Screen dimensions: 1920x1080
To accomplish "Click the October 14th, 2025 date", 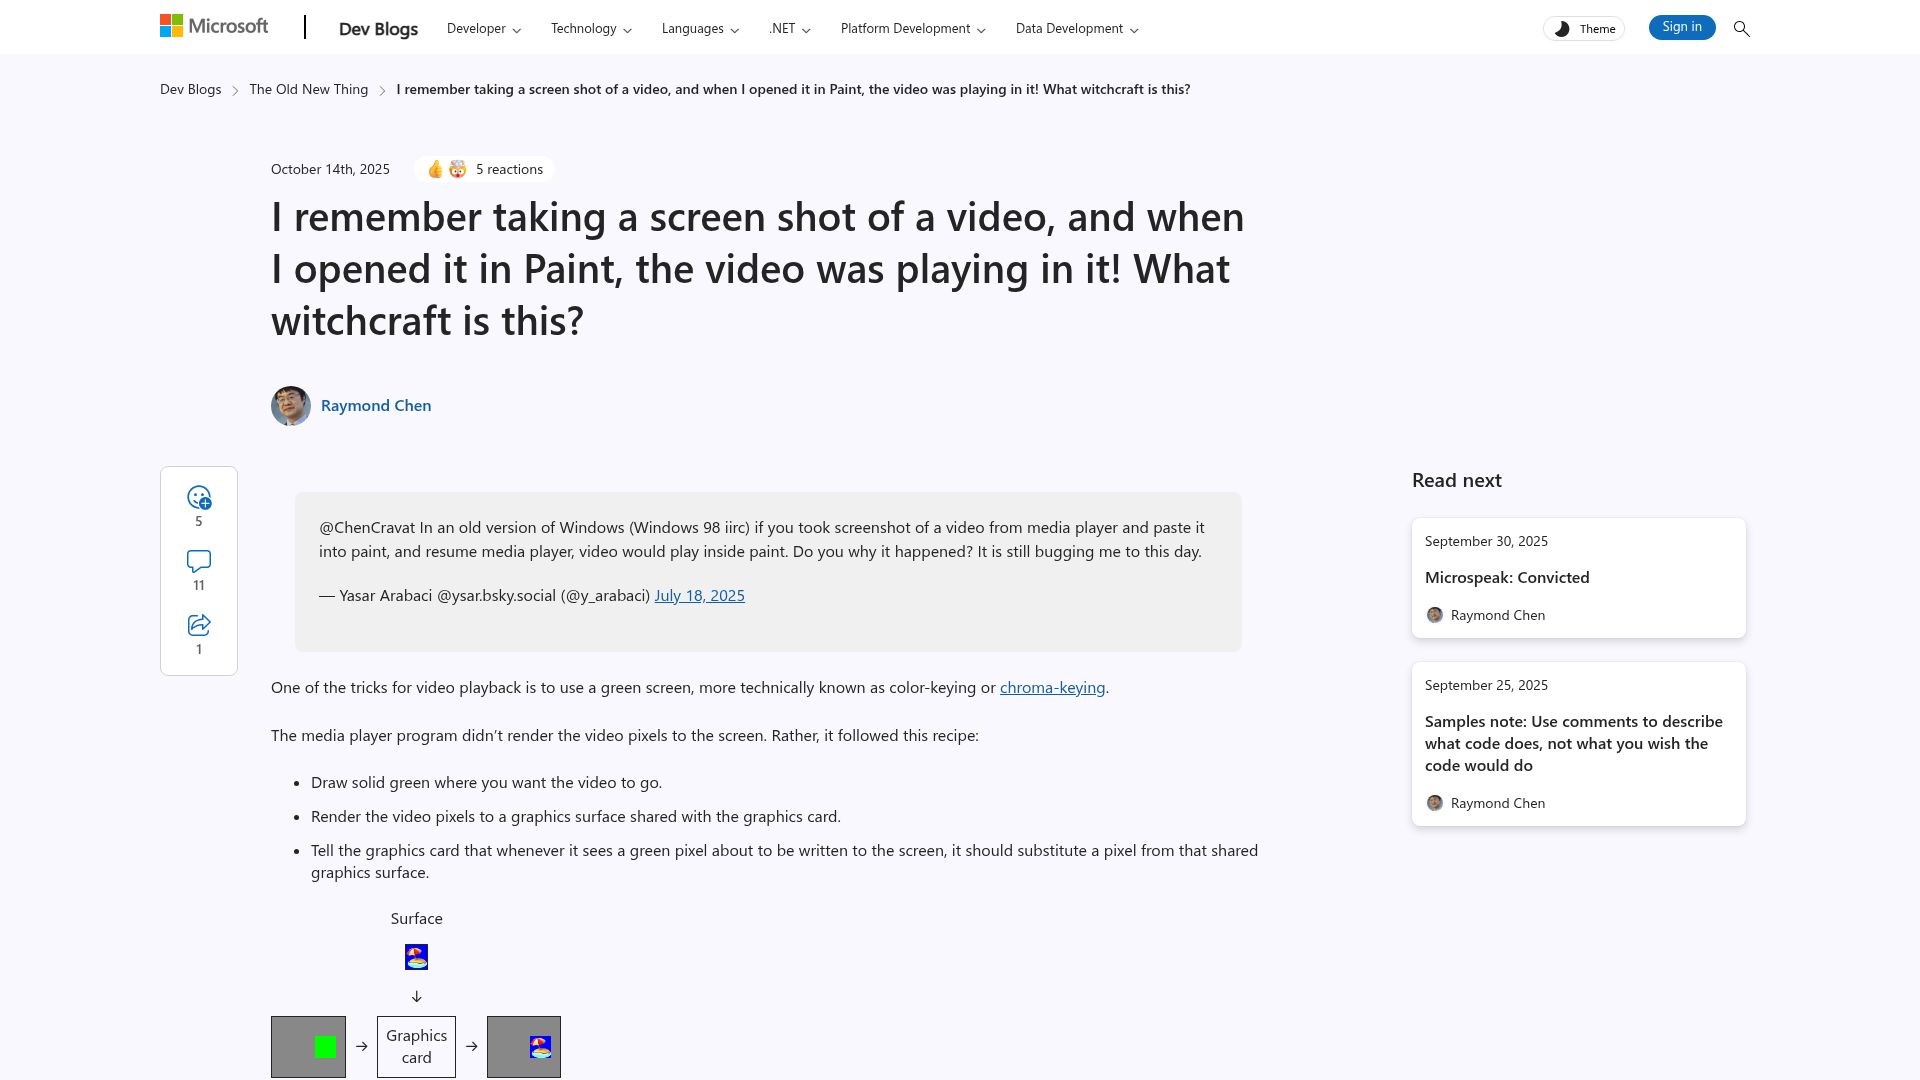I will (330, 170).
